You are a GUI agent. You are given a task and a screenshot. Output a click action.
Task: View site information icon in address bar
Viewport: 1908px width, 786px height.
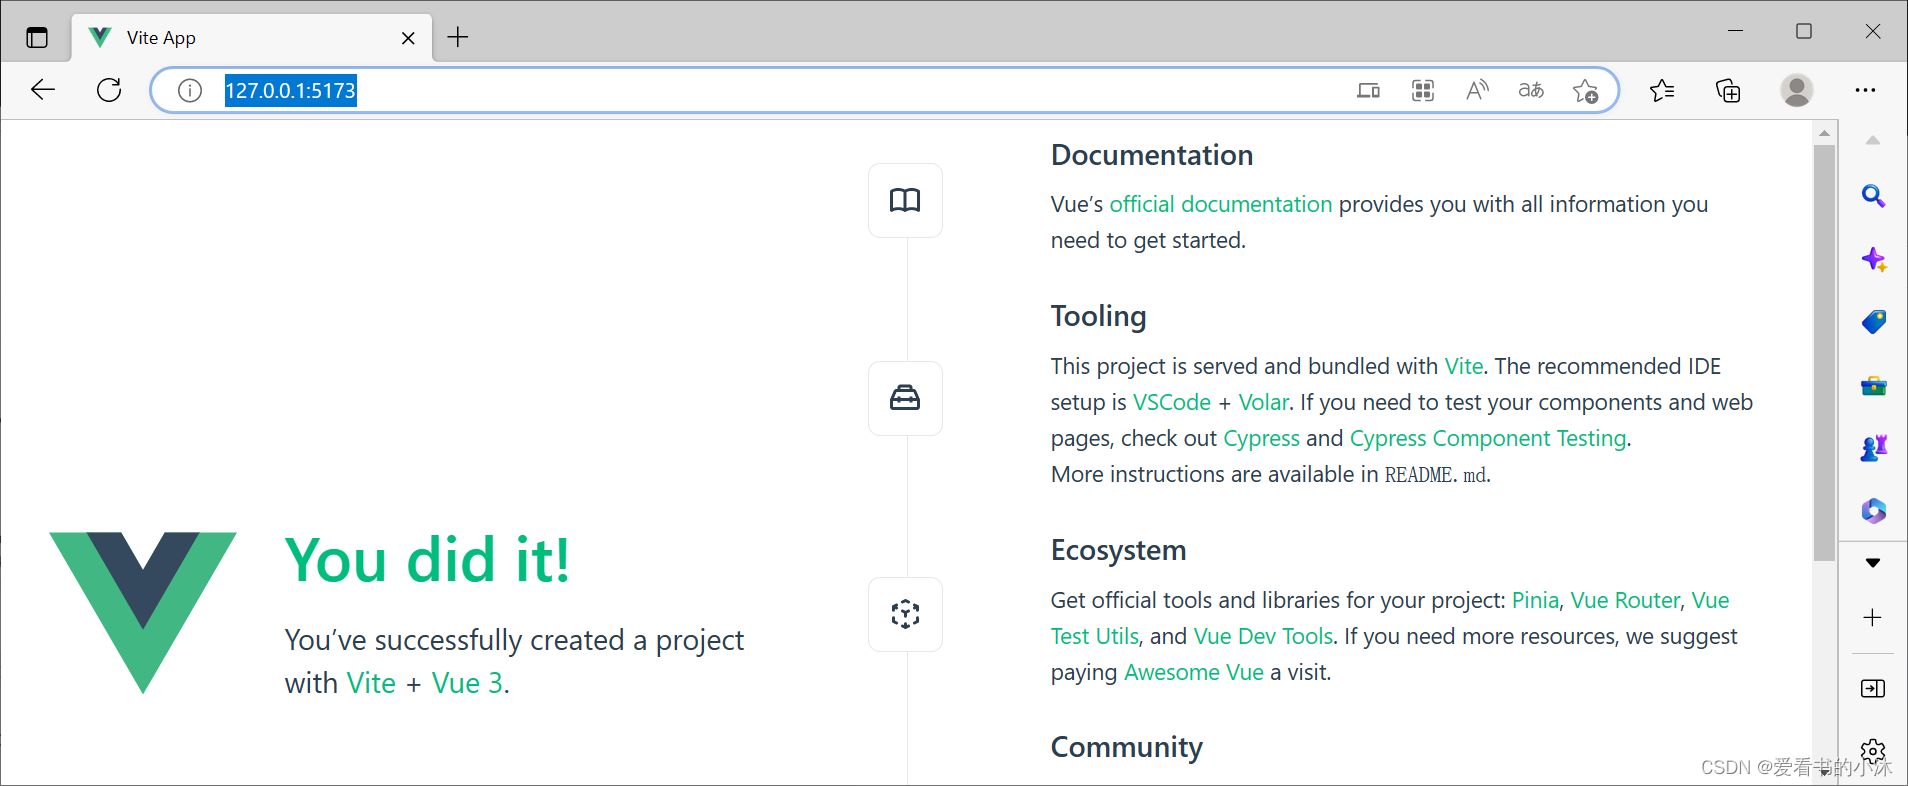[190, 91]
